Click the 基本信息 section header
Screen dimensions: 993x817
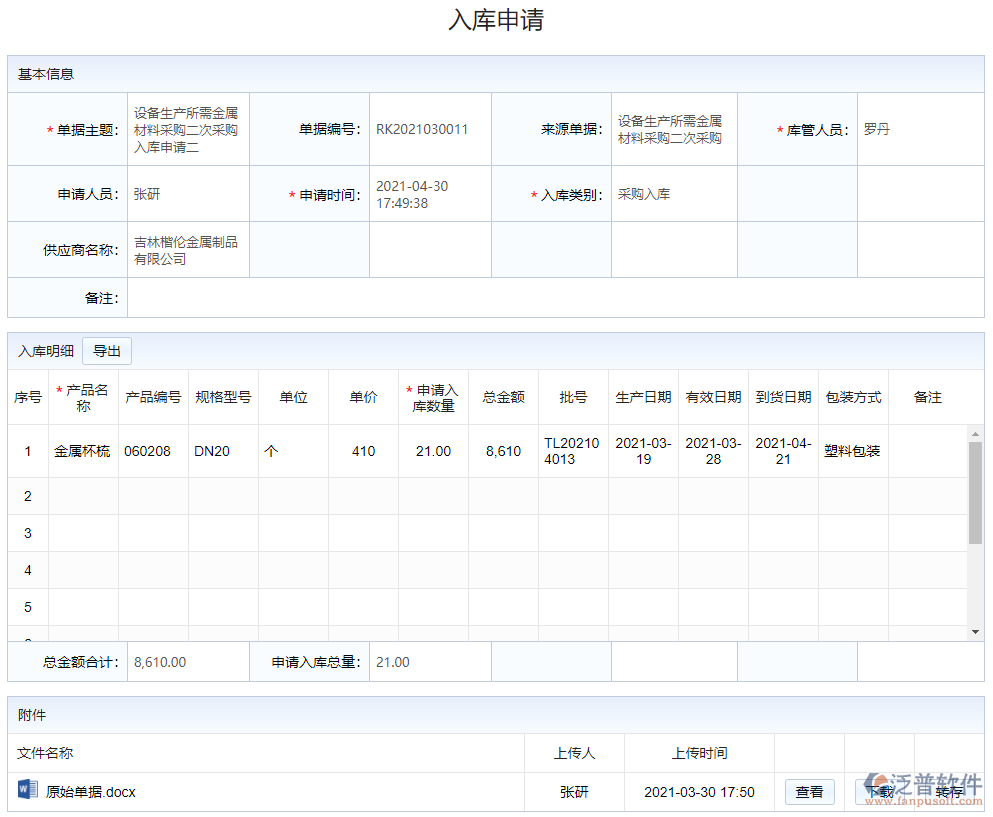point(40,72)
